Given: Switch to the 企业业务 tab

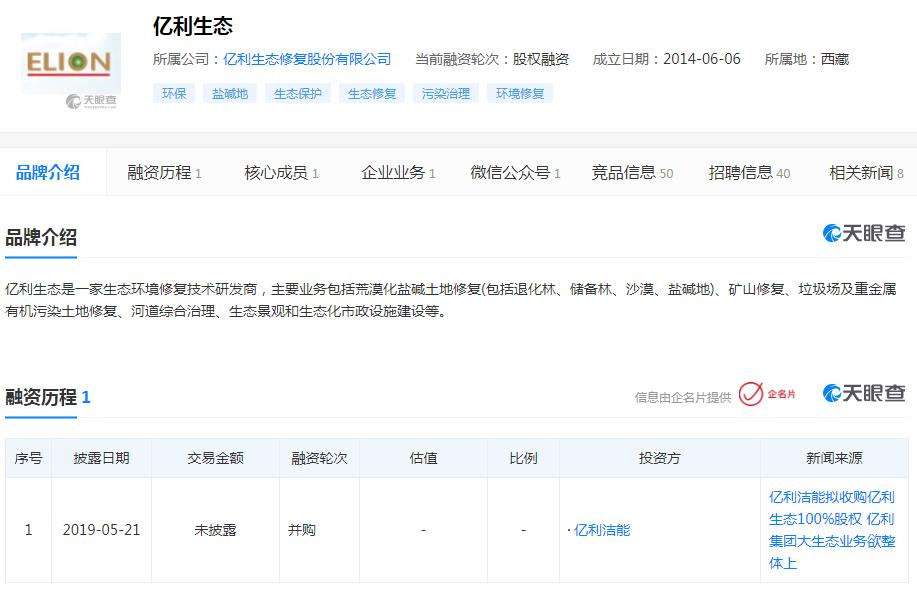Looking at the screenshot, I should click(398, 173).
